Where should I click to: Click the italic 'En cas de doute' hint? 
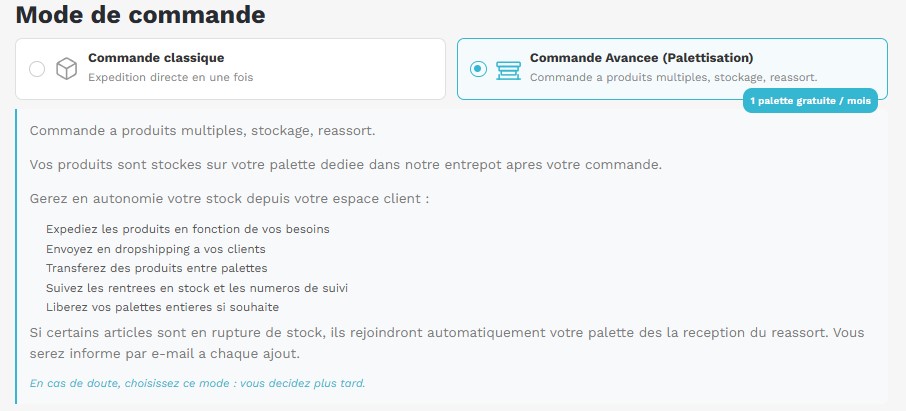(197, 383)
